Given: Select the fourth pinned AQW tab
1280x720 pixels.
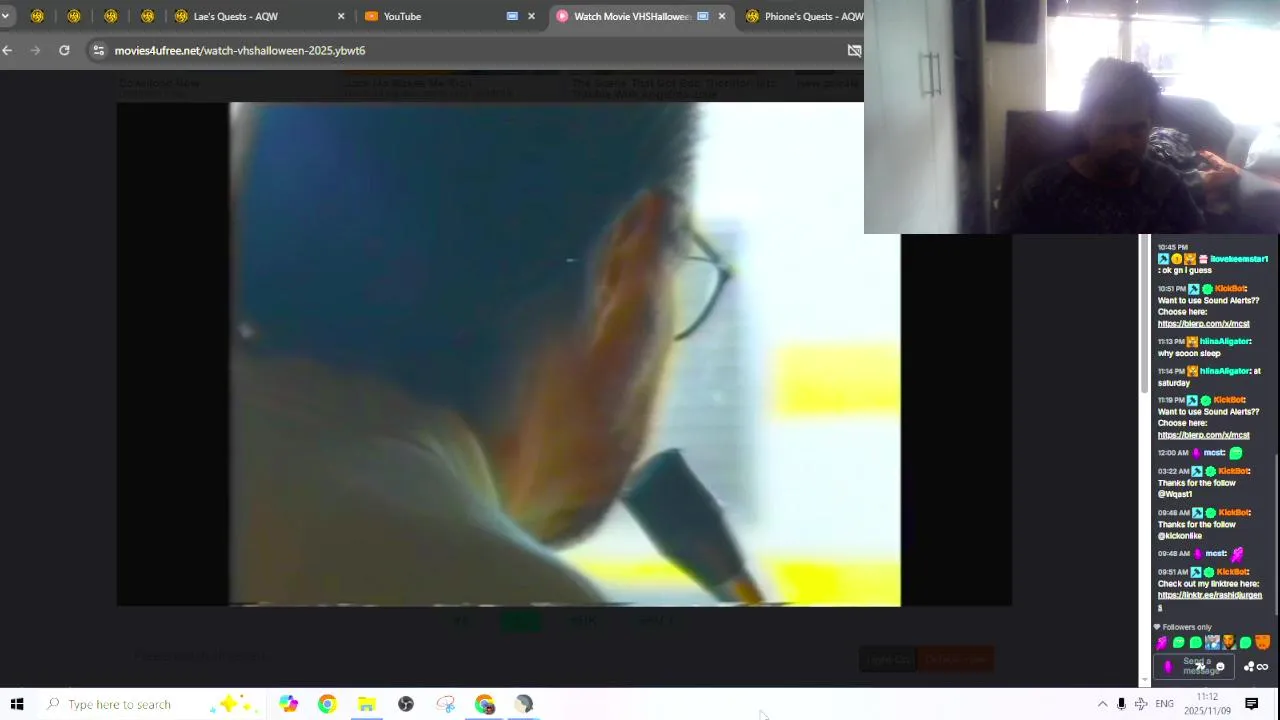Looking at the screenshot, I should click(148, 16).
